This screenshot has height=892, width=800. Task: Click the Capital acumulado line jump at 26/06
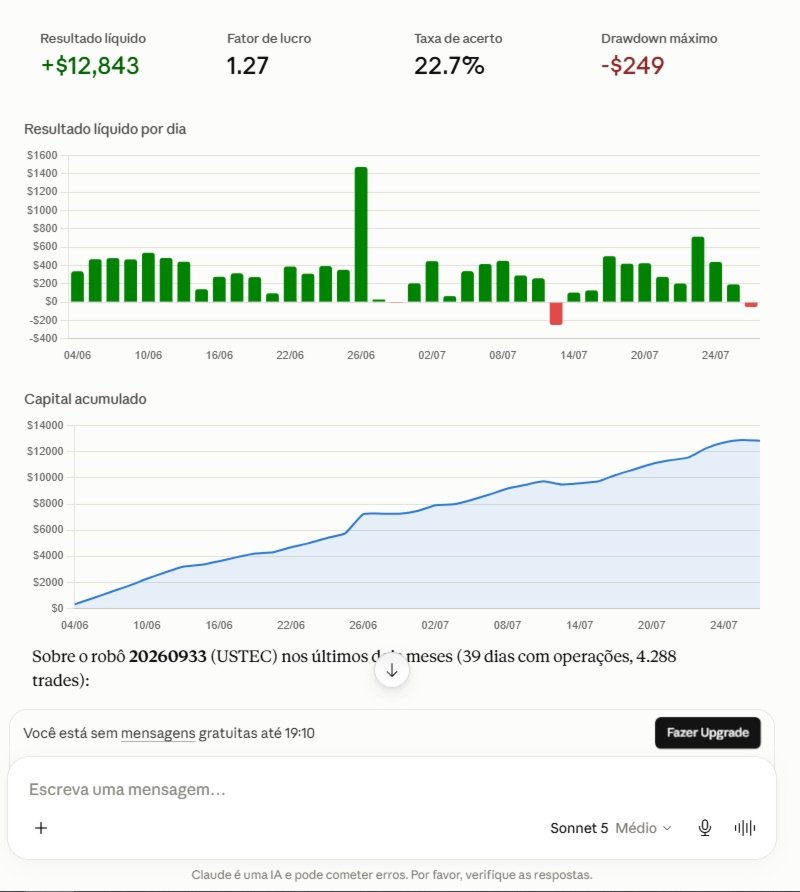(355, 523)
